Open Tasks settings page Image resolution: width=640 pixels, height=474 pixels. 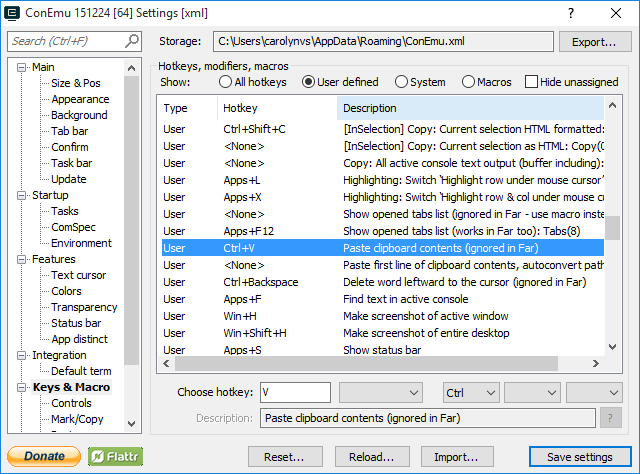click(x=64, y=211)
